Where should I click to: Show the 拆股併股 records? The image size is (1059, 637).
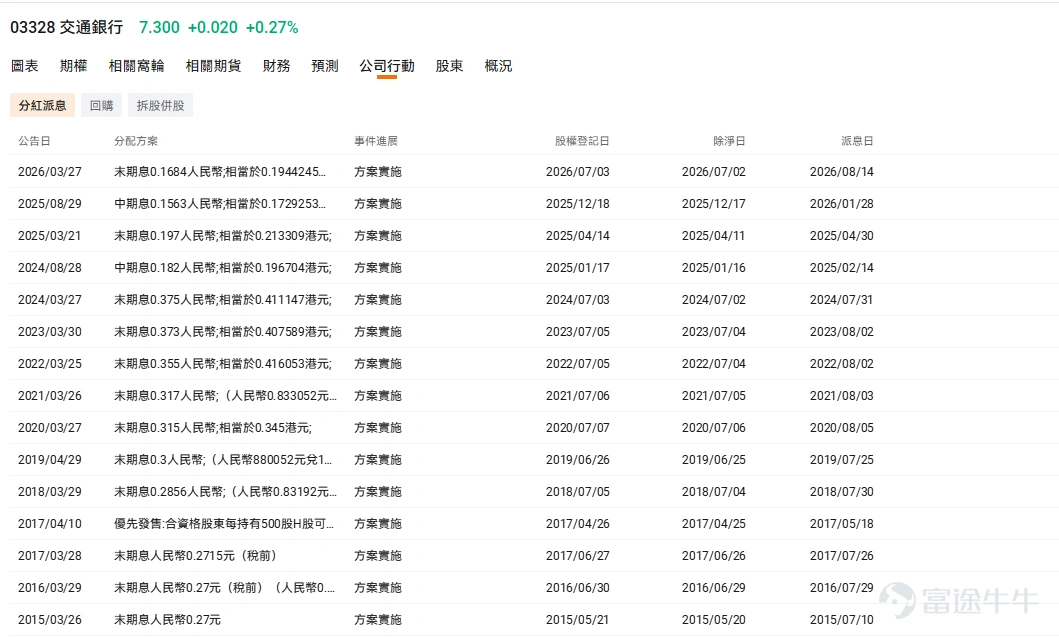161,105
